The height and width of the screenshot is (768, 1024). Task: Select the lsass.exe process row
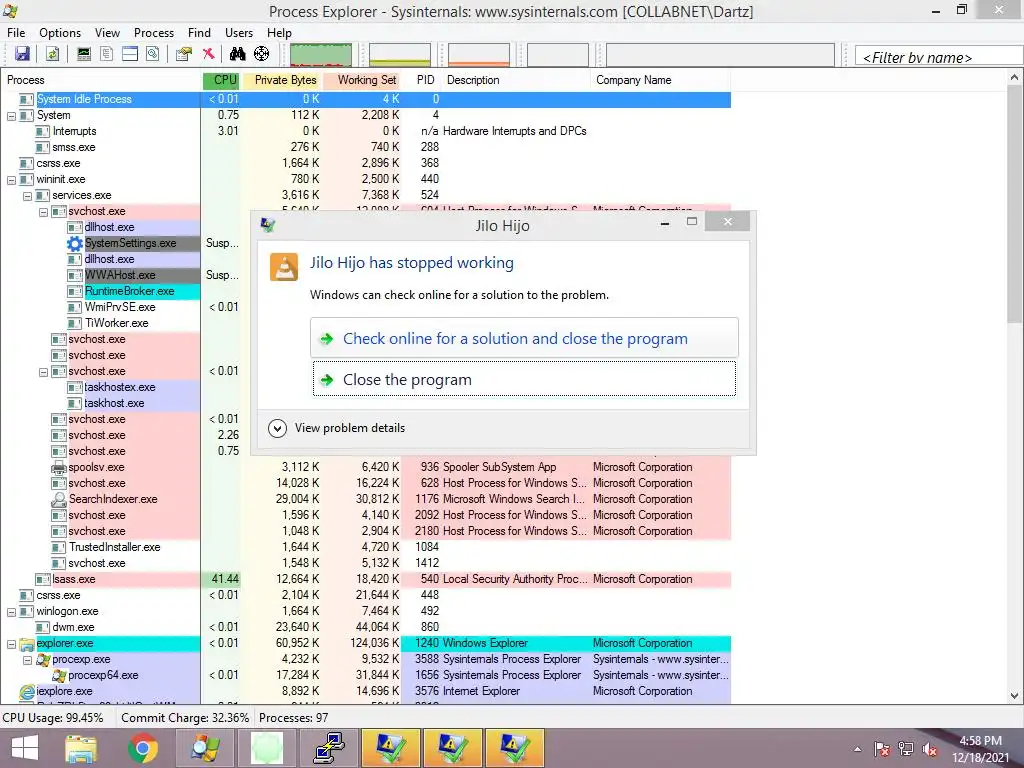(x=366, y=580)
